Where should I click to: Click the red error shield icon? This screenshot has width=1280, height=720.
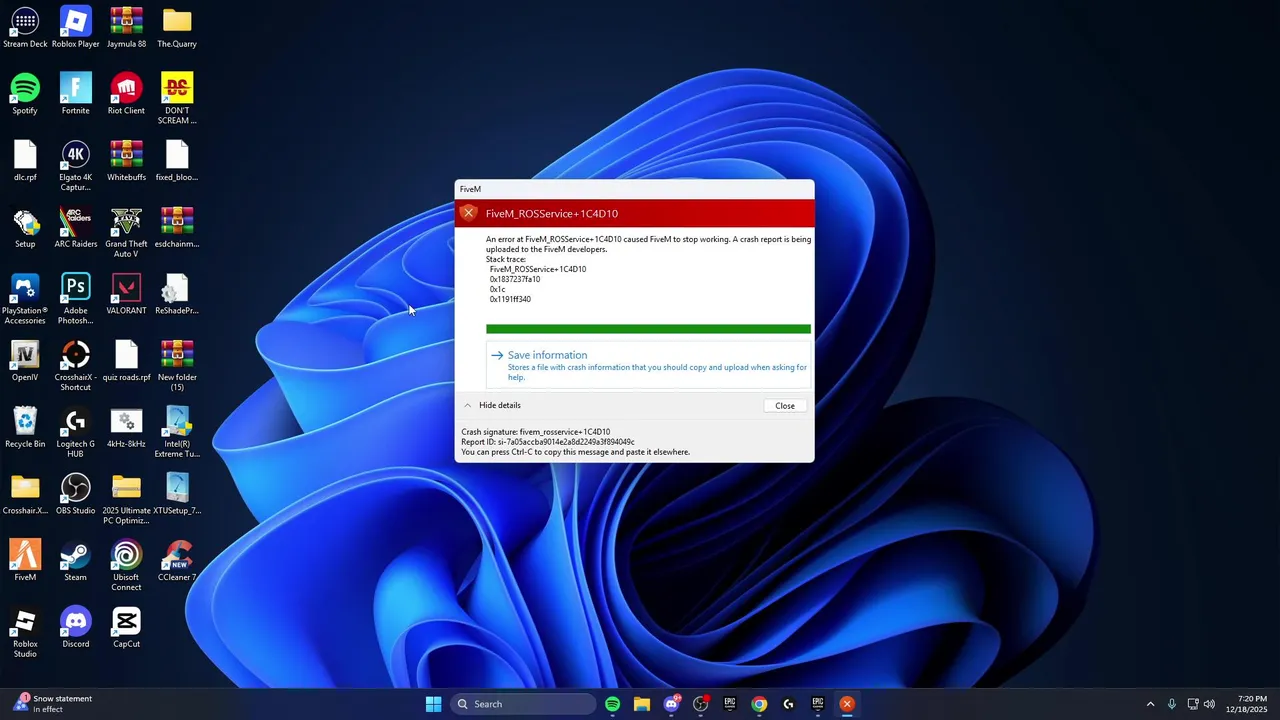point(468,213)
